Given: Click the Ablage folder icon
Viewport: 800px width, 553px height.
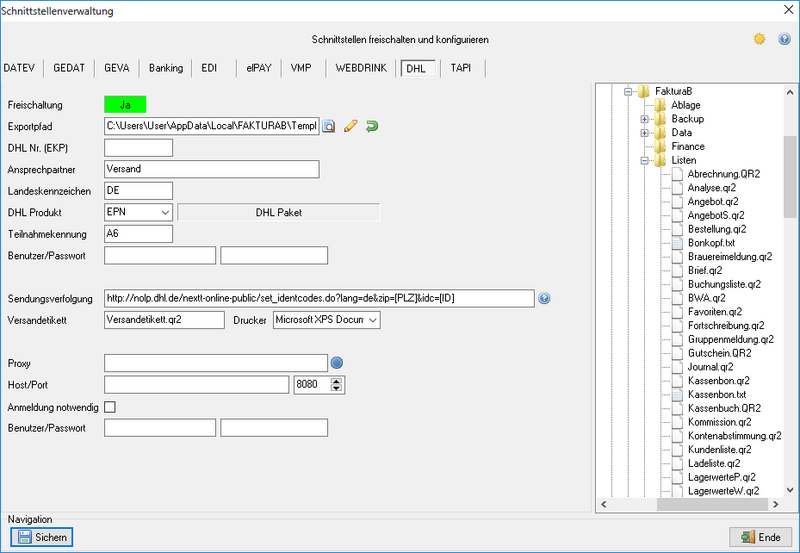Looking at the screenshot, I should point(660,105).
